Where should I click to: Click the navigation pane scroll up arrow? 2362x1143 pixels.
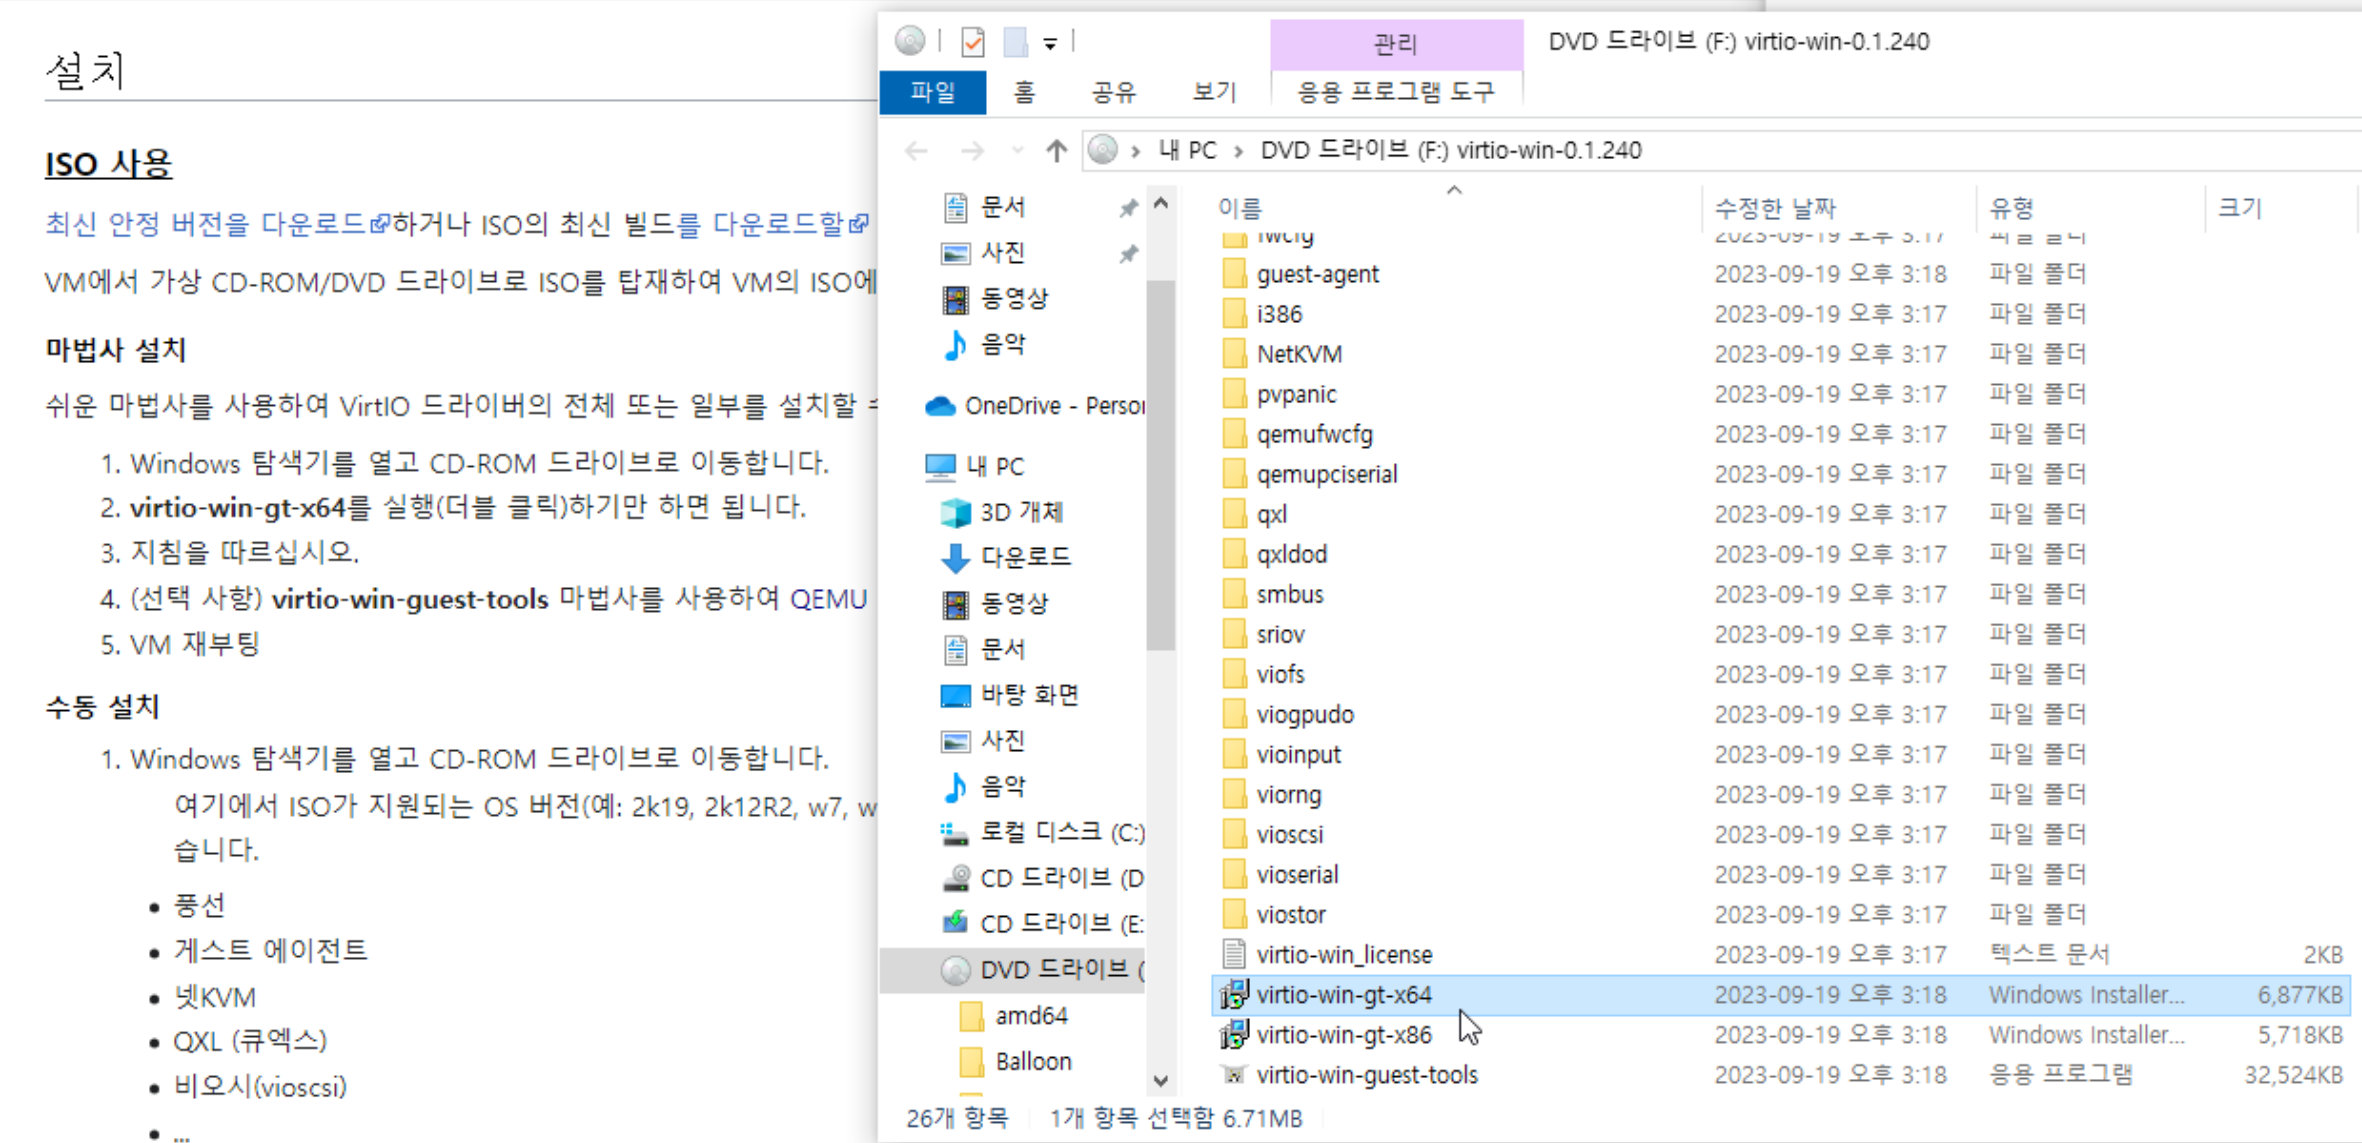1160,203
